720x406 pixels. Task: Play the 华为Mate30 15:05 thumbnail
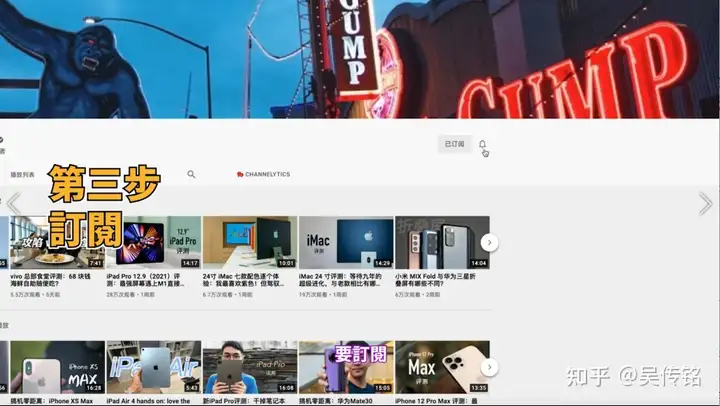pyautogui.click(x=346, y=367)
